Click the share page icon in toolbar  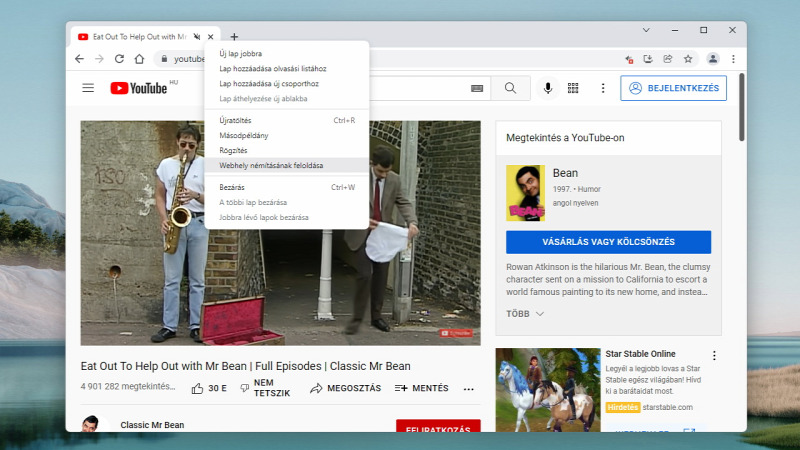click(x=668, y=59)
